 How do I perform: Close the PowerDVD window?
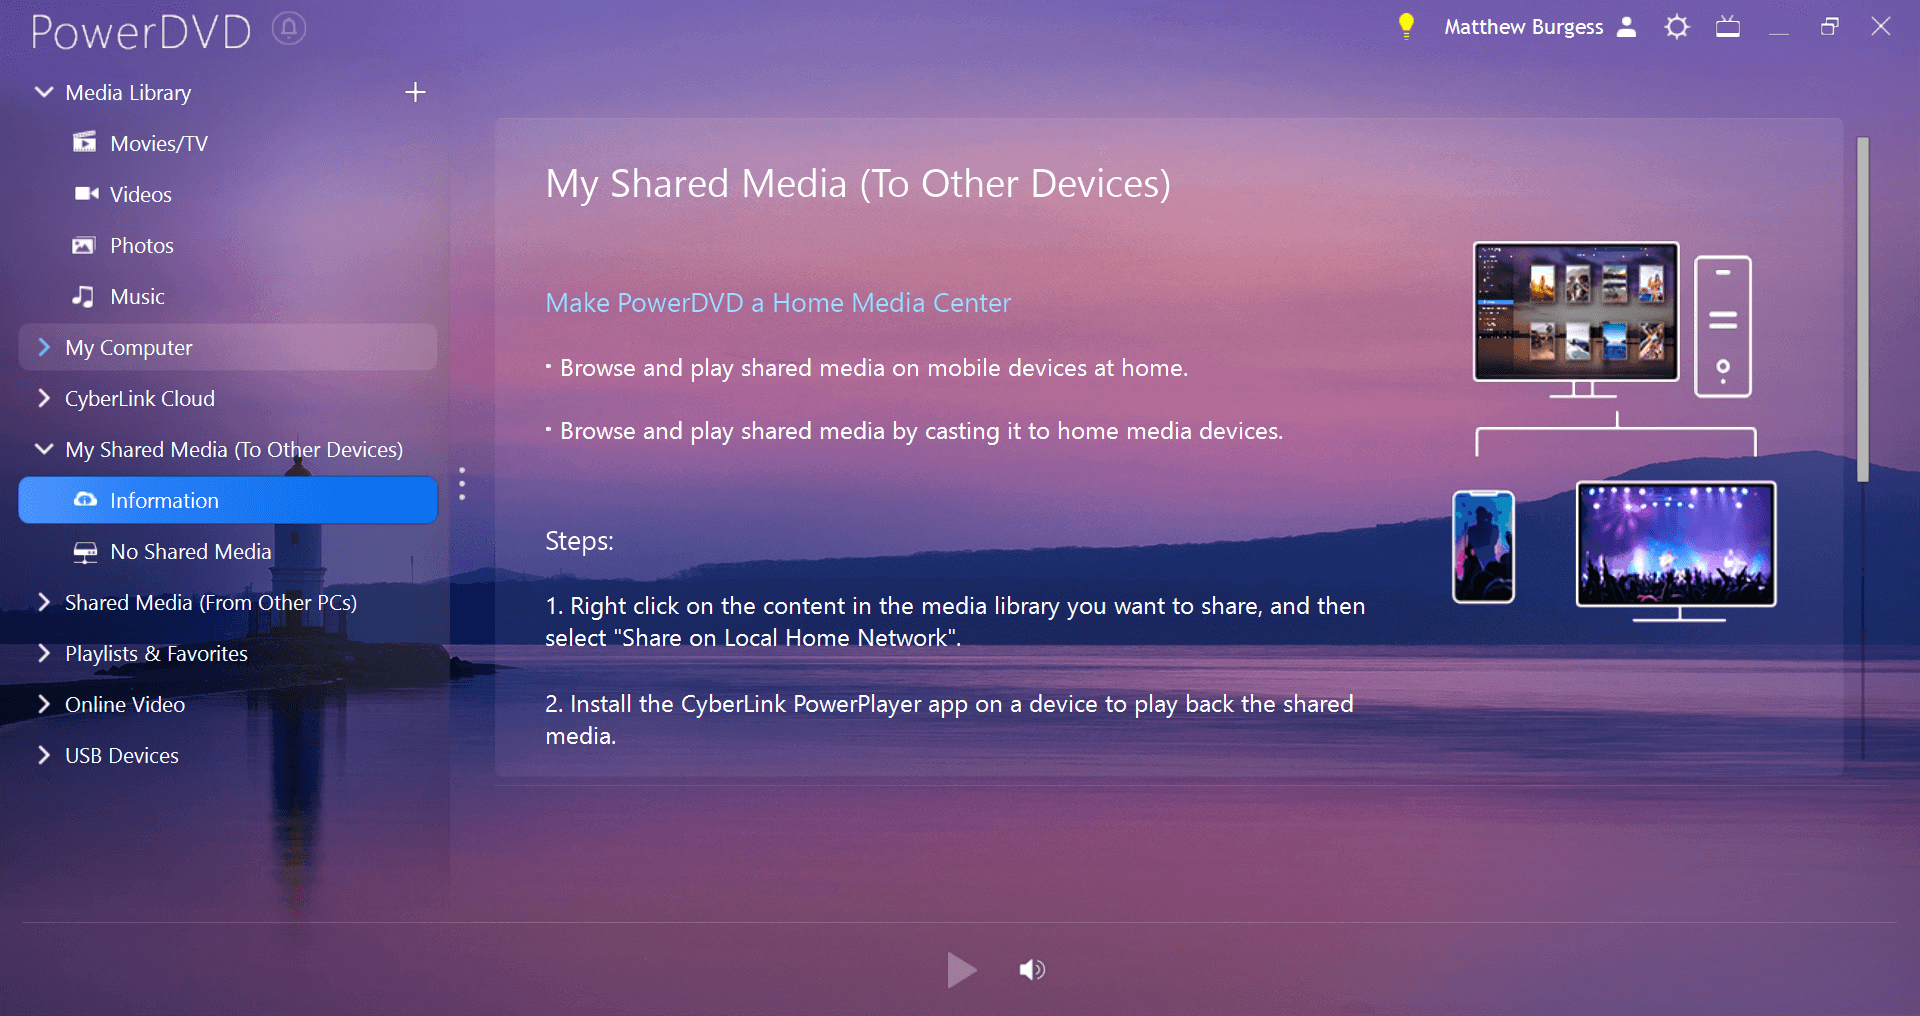(x=1881, y=27)
